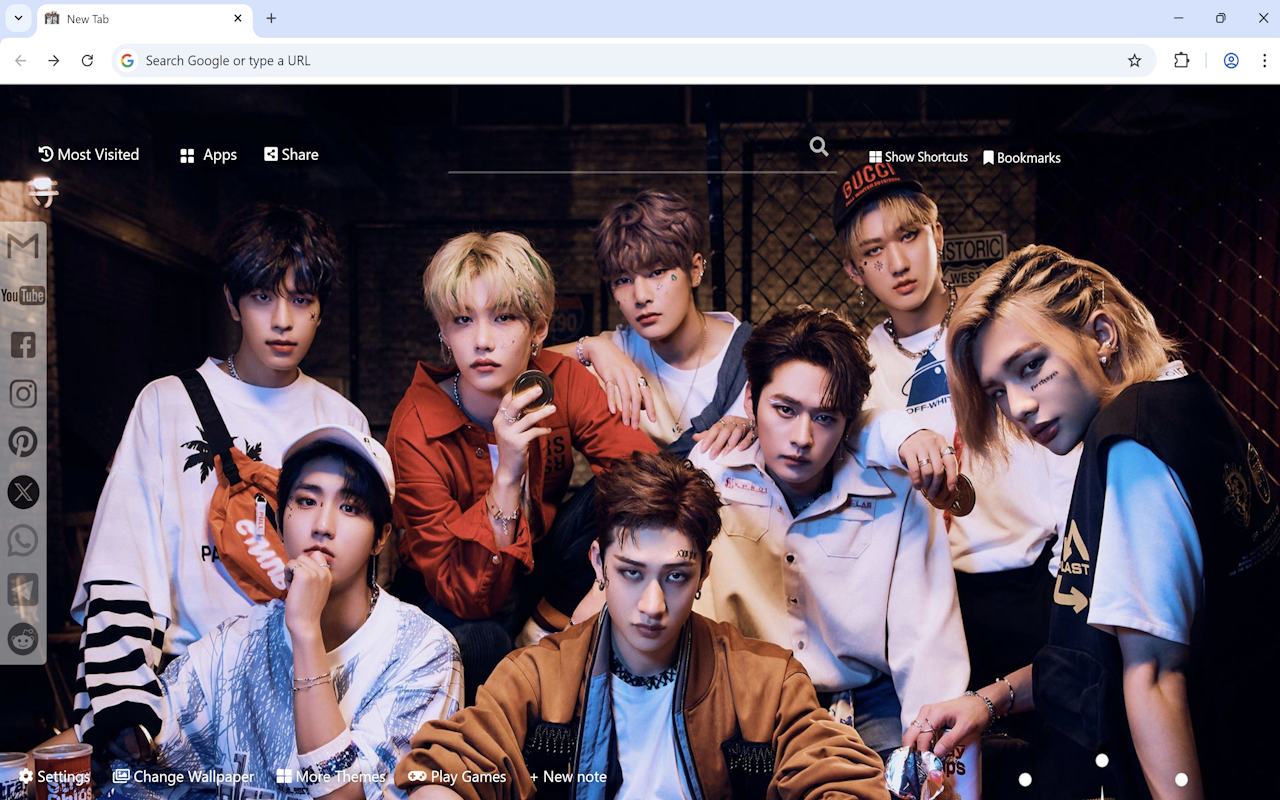The width and height of the screenshot is (1280, 800).
Task: Open the browser extensions menu
Action: tap(1181, 60)
